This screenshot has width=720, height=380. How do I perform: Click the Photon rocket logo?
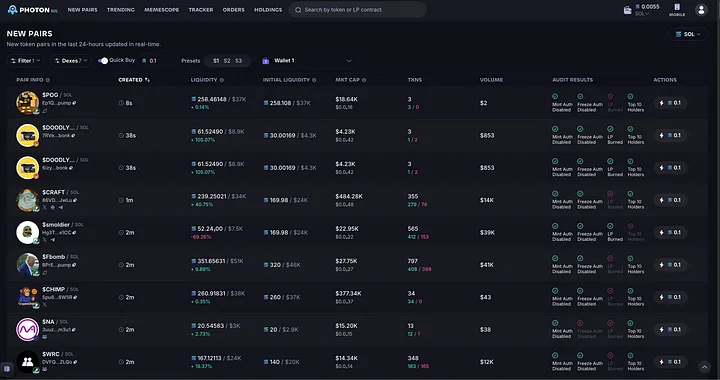12,10
